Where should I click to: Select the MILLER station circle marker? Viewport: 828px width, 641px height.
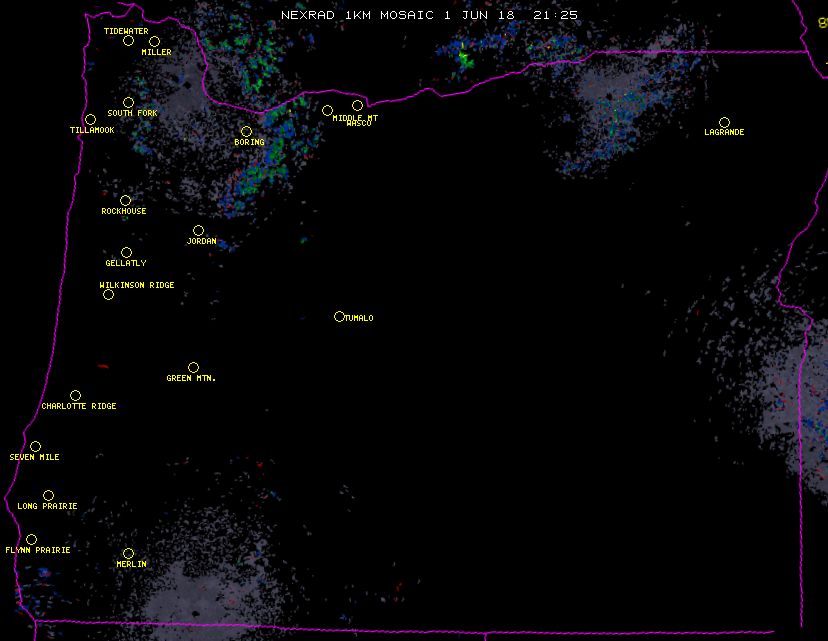154,41
